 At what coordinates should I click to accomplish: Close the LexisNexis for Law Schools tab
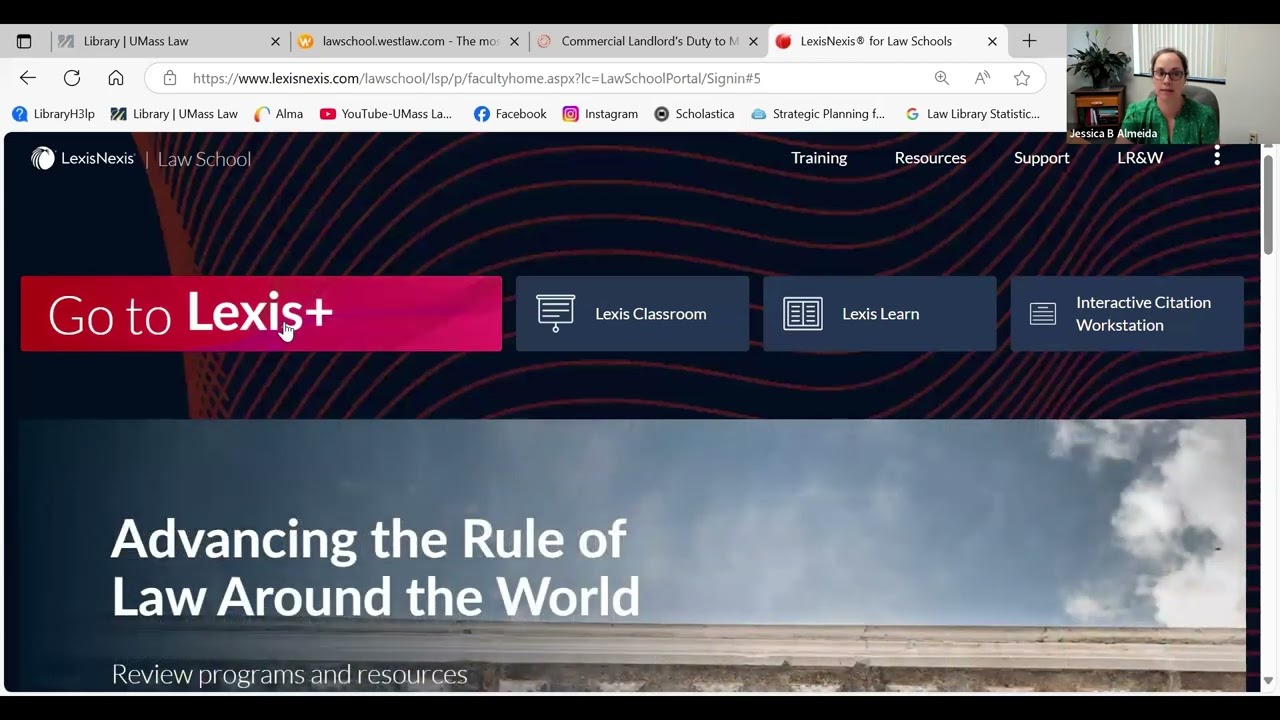pos(992,41)
